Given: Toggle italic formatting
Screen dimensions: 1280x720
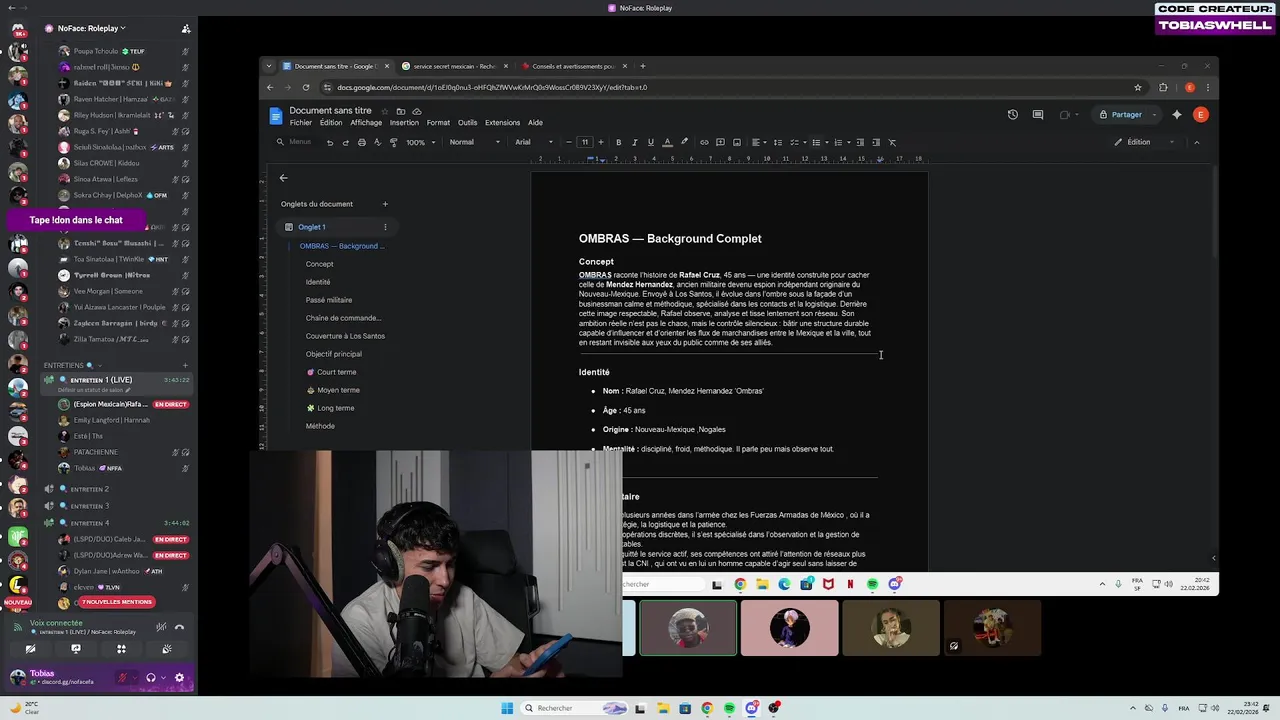Looking at the screenshot, I should 634,142.
